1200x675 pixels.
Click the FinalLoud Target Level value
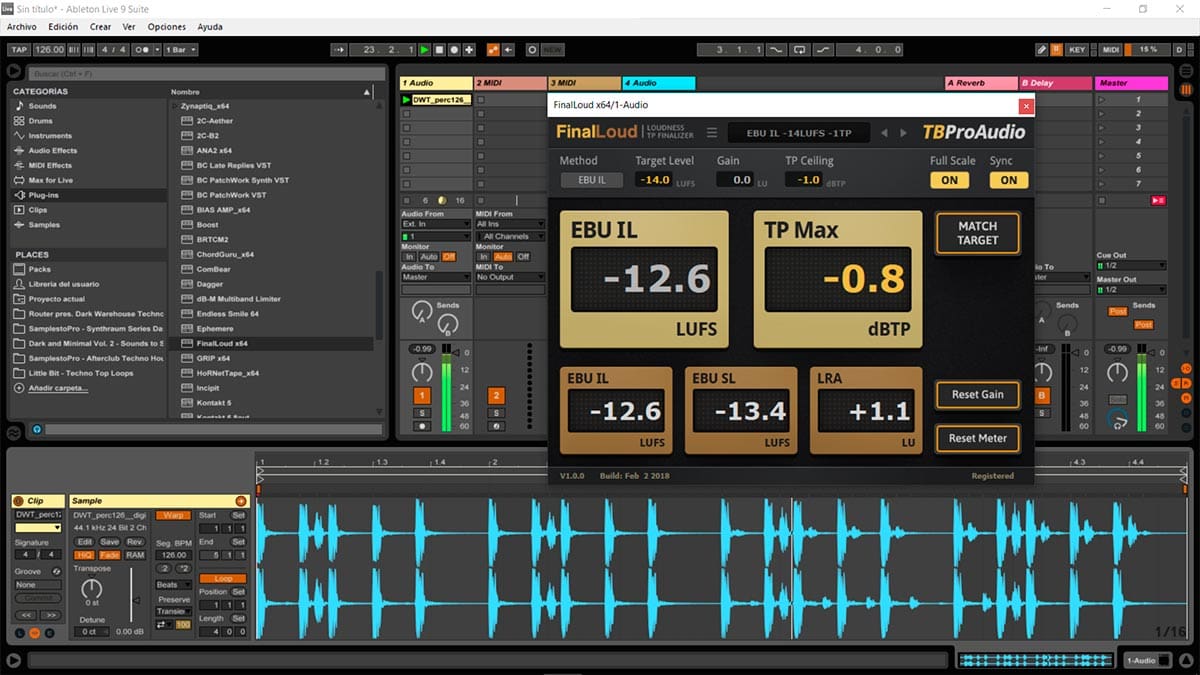(654, 180)
